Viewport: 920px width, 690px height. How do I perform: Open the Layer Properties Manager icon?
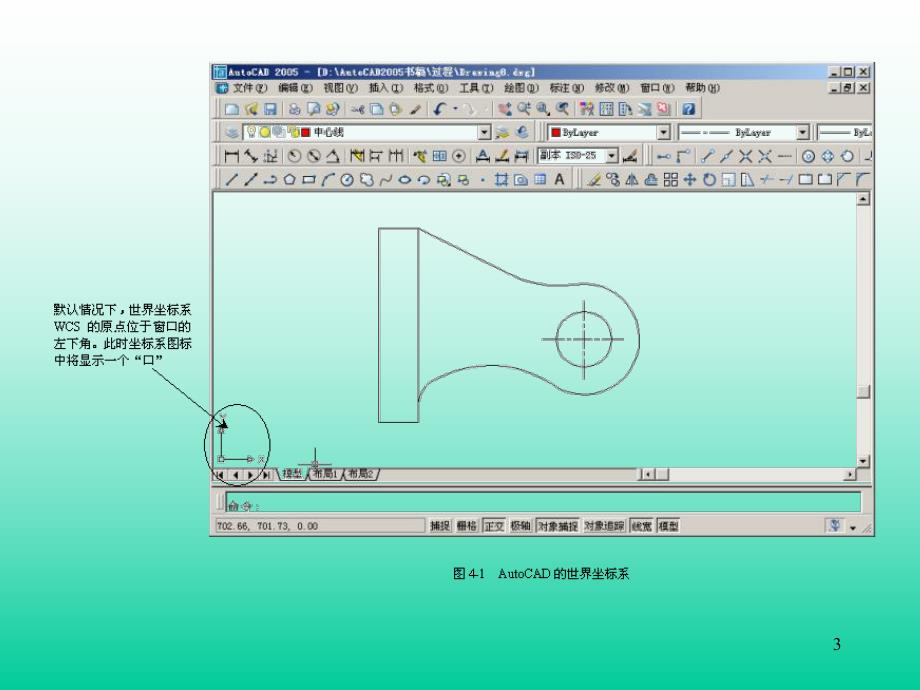pos(232,131)
